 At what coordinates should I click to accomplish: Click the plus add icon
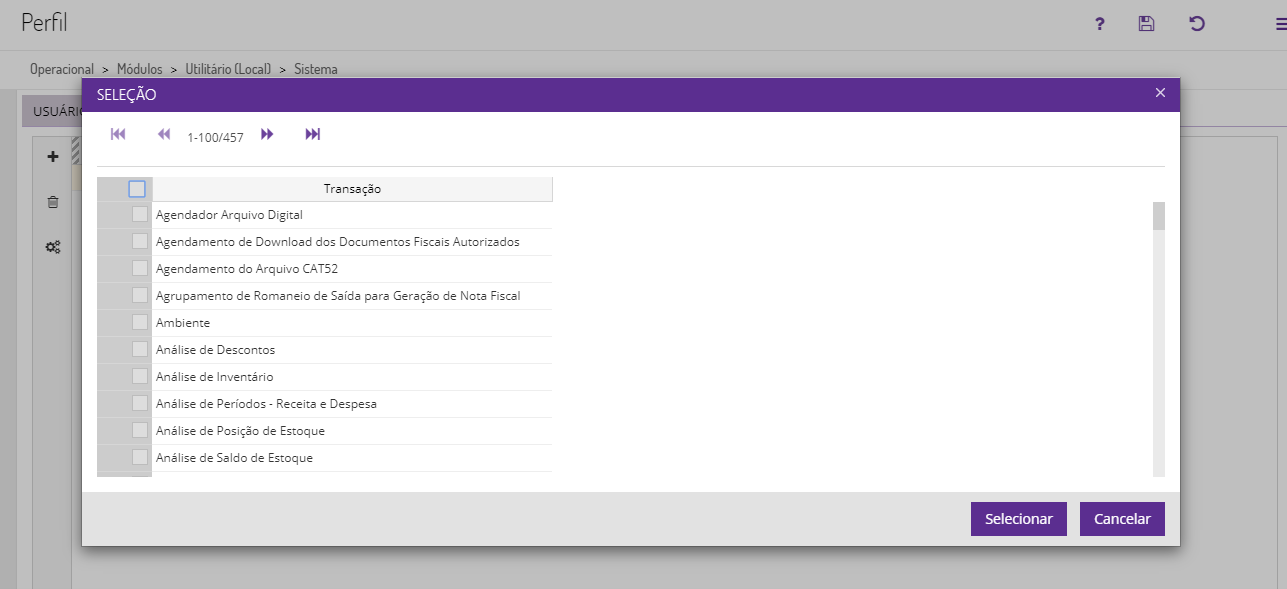click(53, 157)
